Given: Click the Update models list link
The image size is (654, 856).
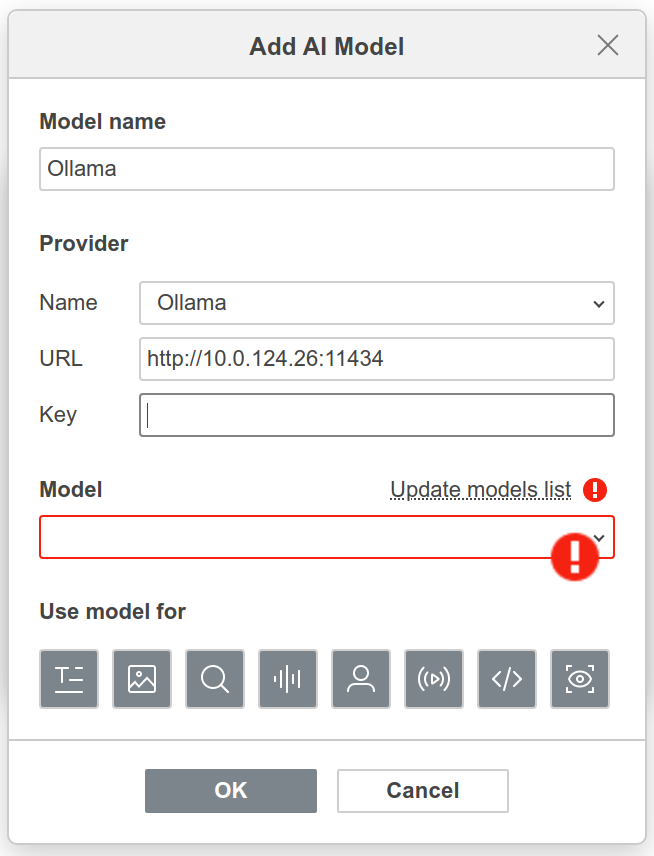Looking at the screenshot, I should click(481, 490).
